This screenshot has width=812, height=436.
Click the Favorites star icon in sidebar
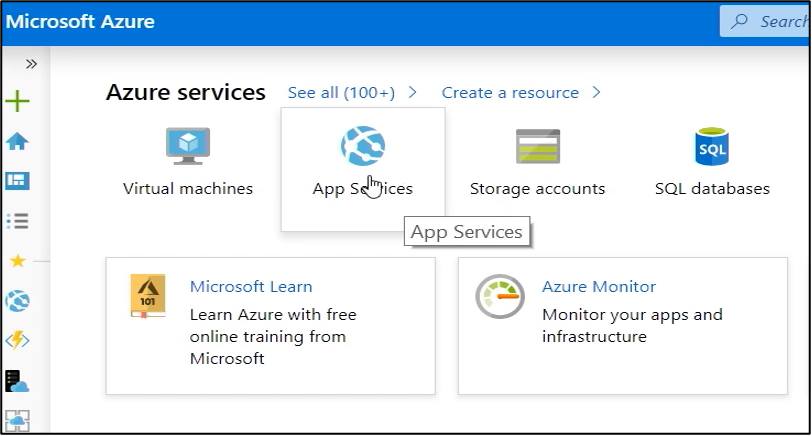click(x=17, y=261)
